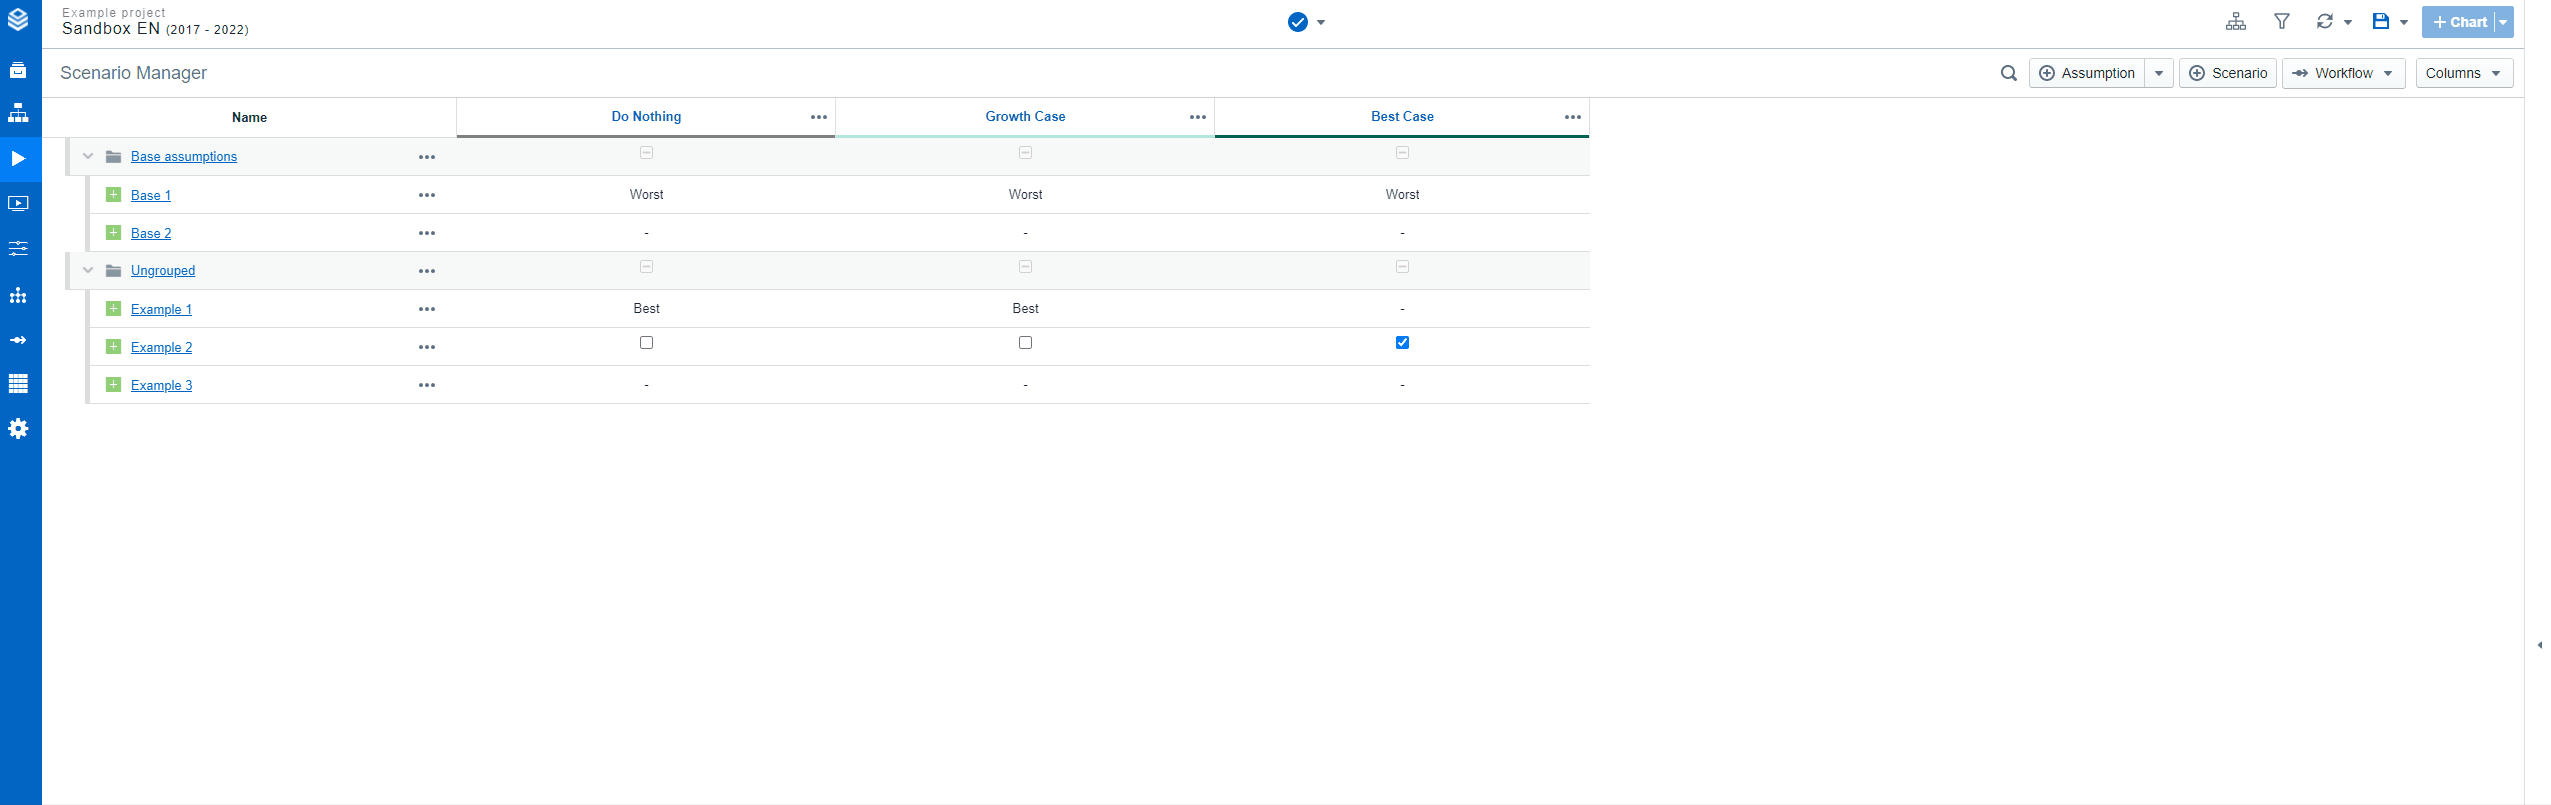
Task: Open Do Nothing column options menu
Action: click(x=819, y=117)
